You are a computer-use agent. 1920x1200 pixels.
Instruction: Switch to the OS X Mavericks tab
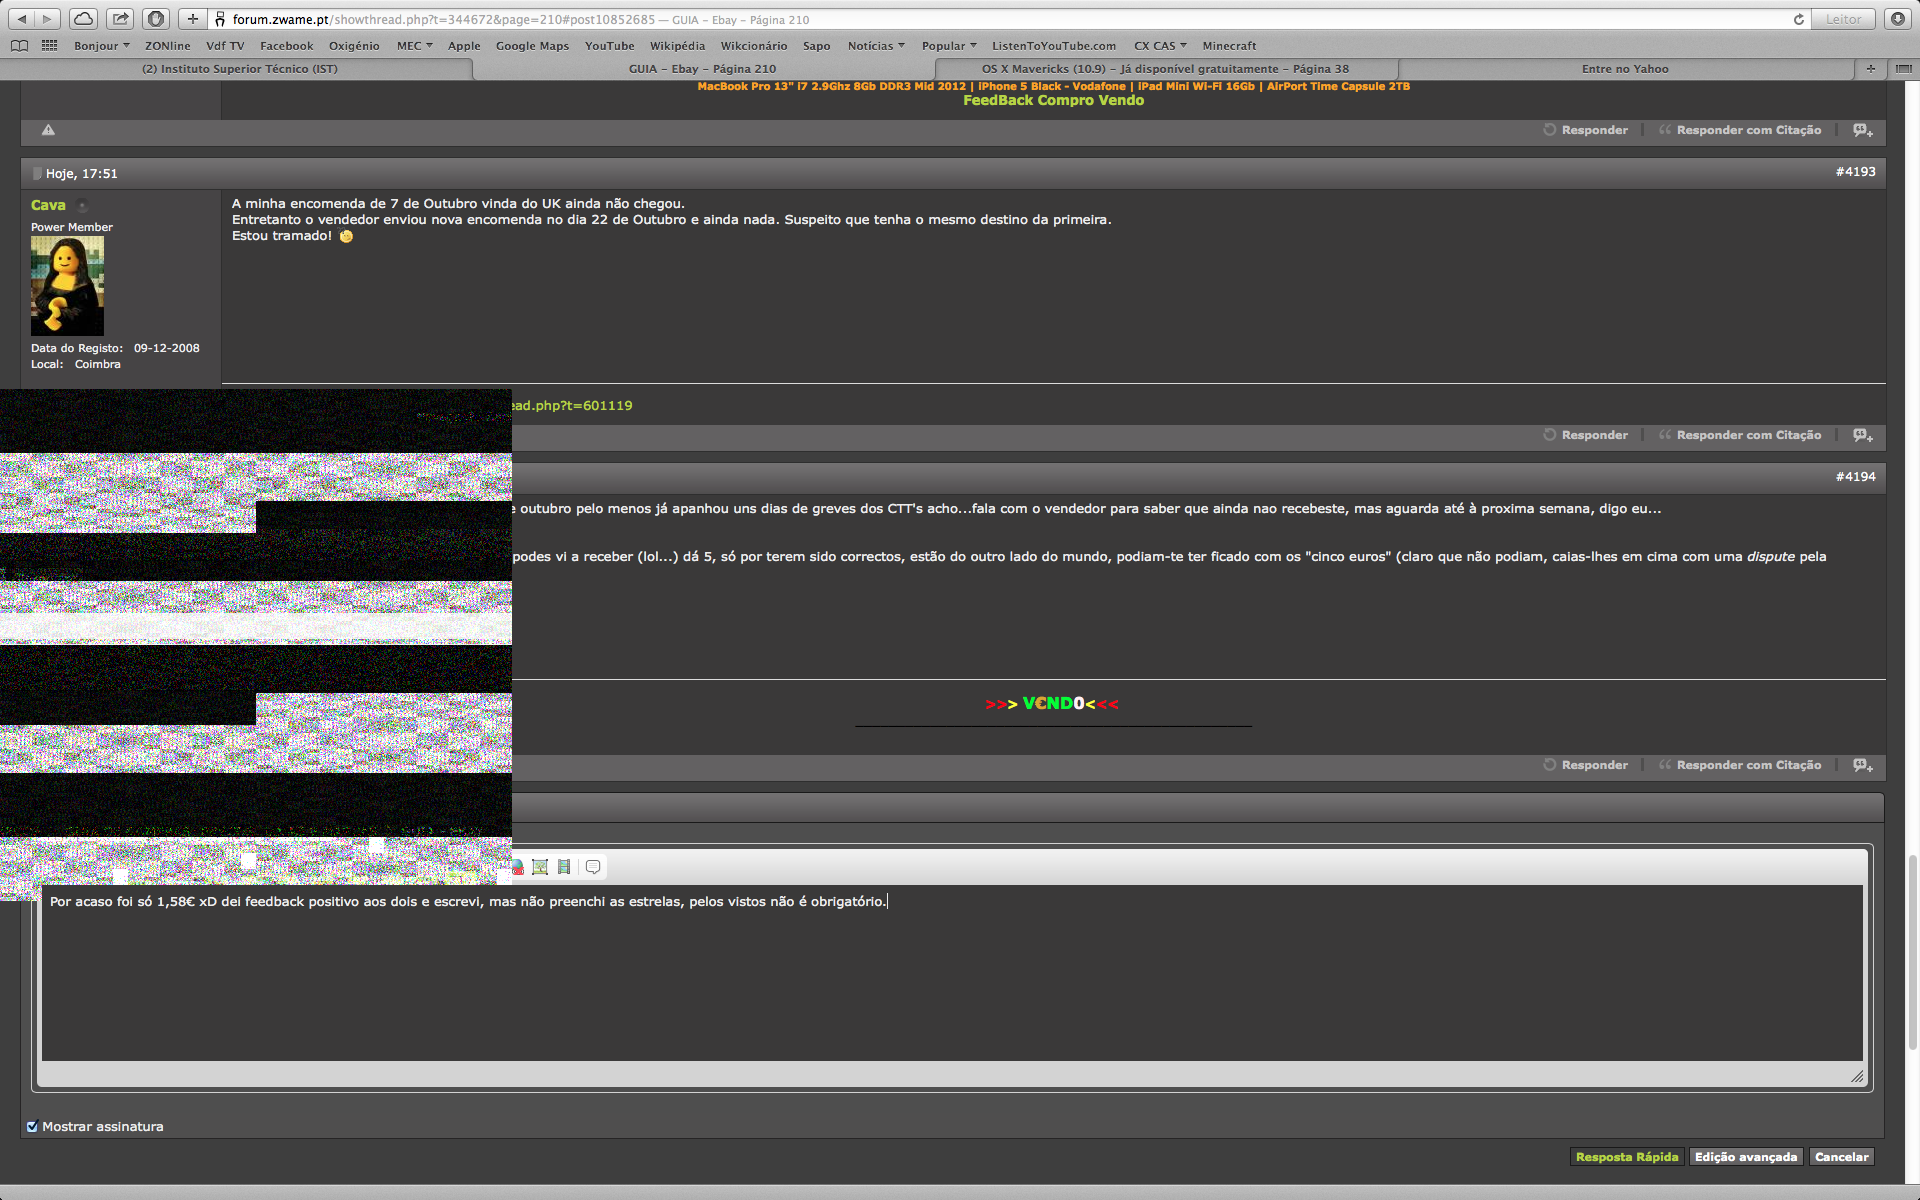[x=1165, y=69]
